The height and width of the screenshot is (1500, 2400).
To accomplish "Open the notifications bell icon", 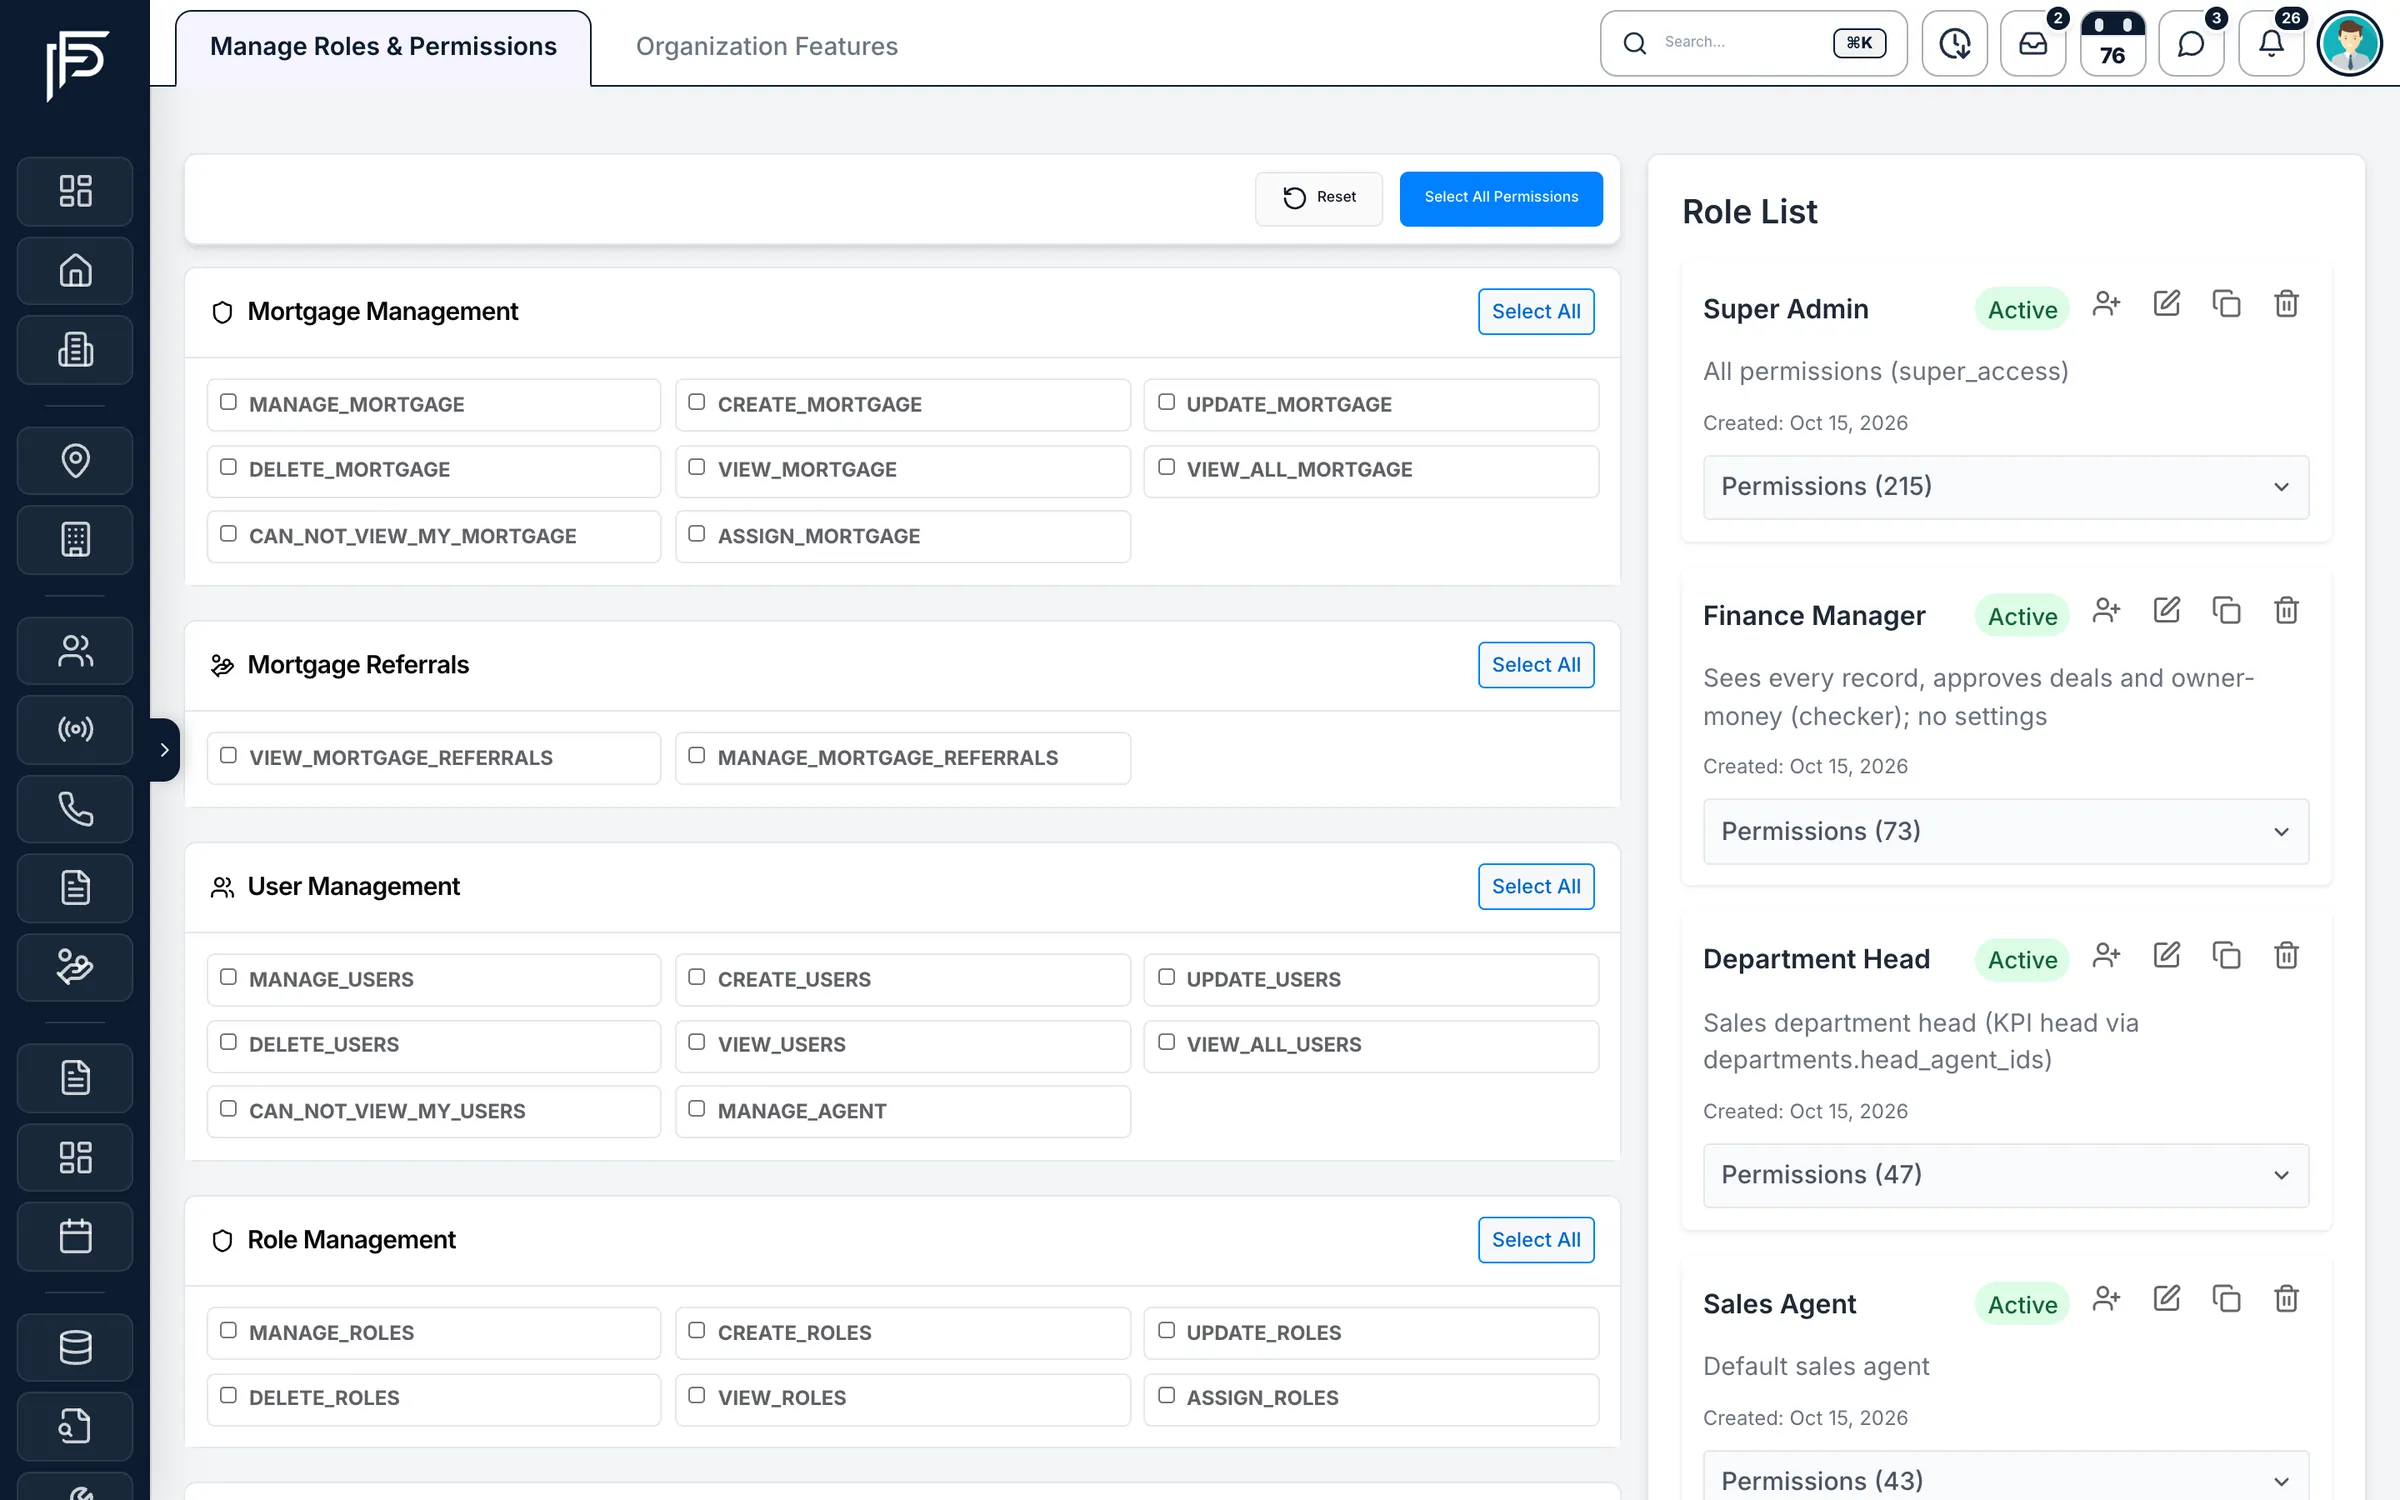I will [2271, 44].
